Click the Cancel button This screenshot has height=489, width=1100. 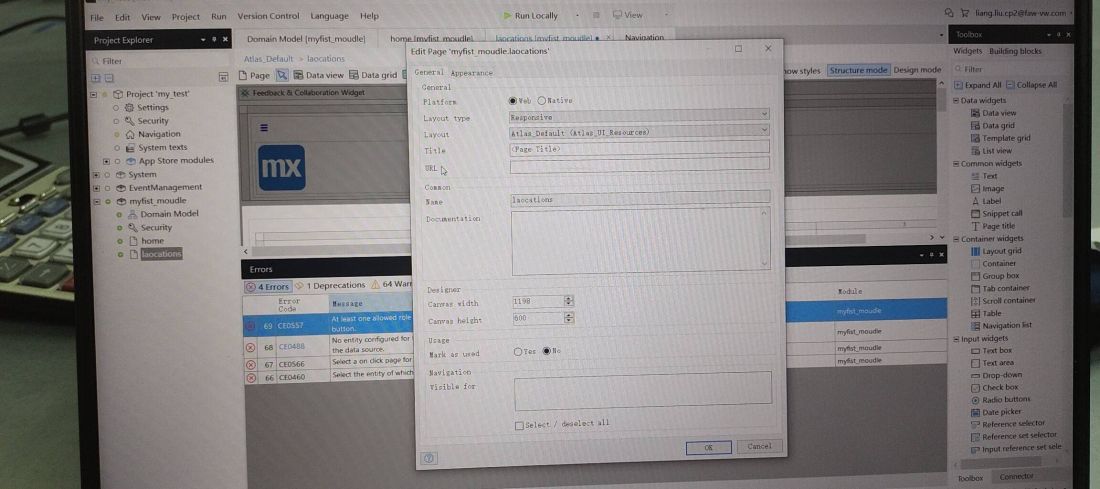[760, 446]
